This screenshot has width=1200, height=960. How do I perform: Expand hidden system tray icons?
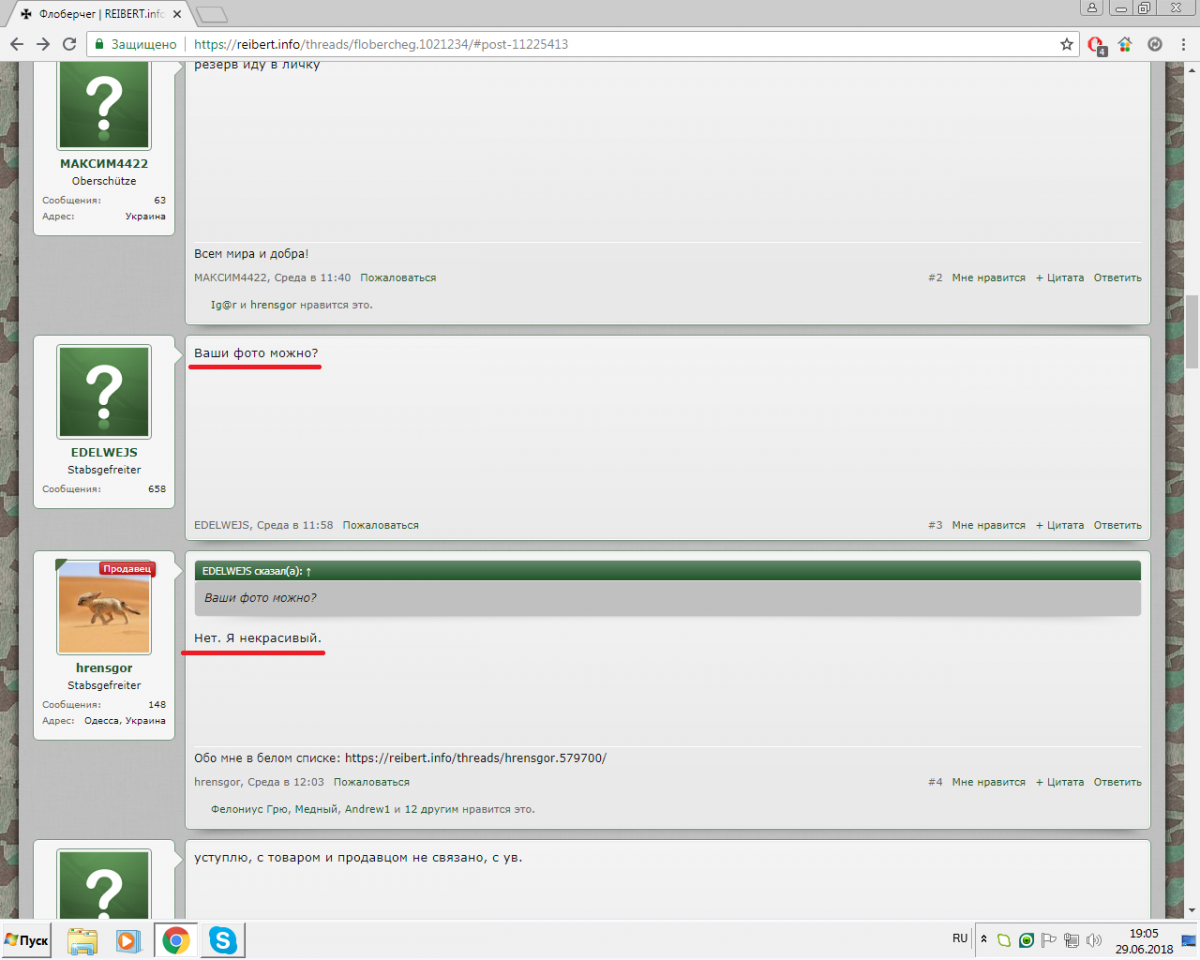983,940
